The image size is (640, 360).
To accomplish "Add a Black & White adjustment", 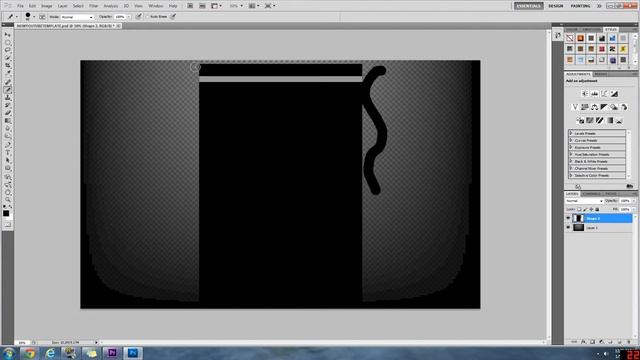I will (x=604, y=107).
